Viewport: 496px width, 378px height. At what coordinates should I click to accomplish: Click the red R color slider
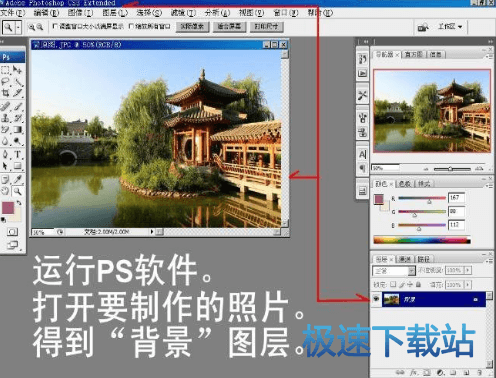pos(422,199)
